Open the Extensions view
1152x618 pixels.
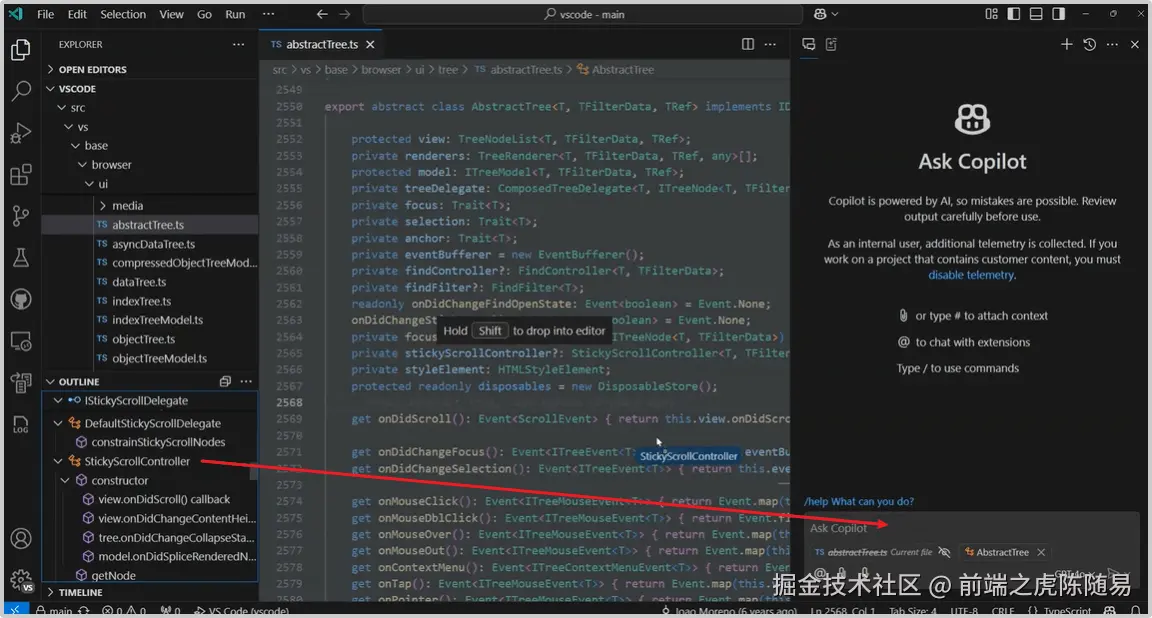(21, 175)
